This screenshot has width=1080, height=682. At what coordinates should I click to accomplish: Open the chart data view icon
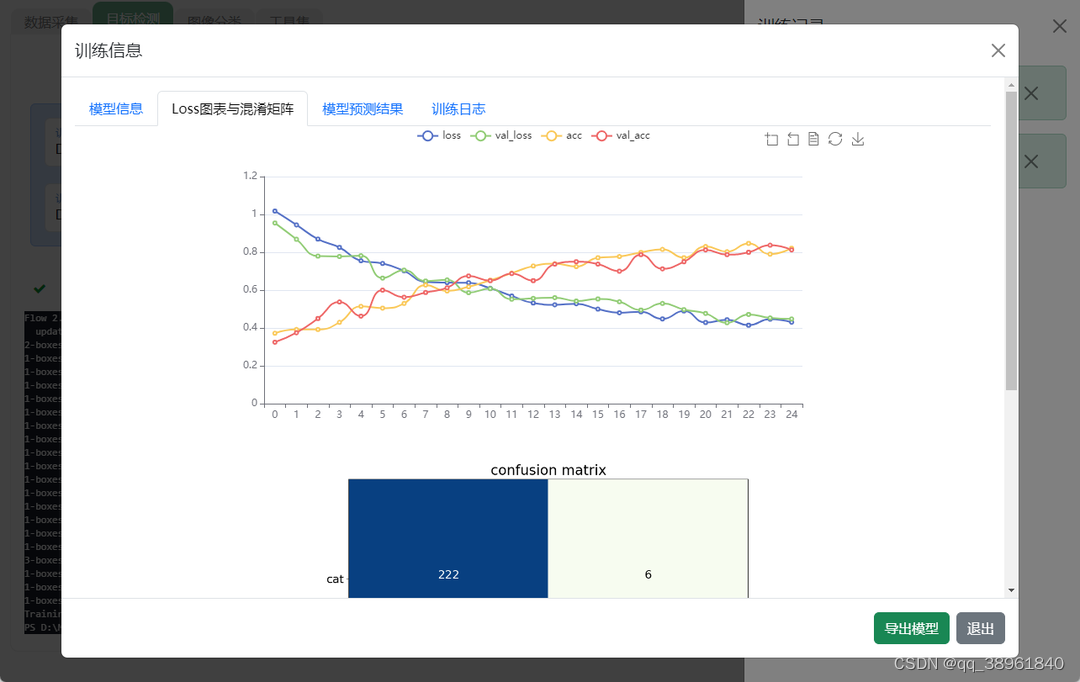(x=813, y=139)
